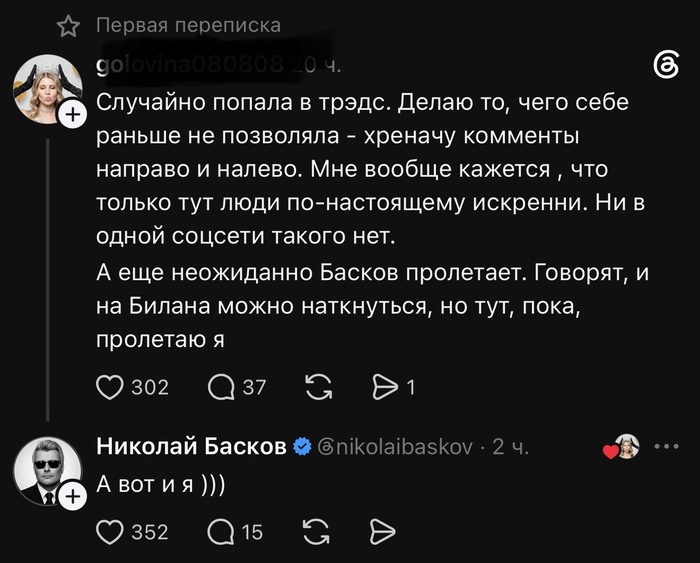
Task: Open Nikolai Baskov's profile photo with sunglasses
Action: pyautogui.click(x=47, y=471)
